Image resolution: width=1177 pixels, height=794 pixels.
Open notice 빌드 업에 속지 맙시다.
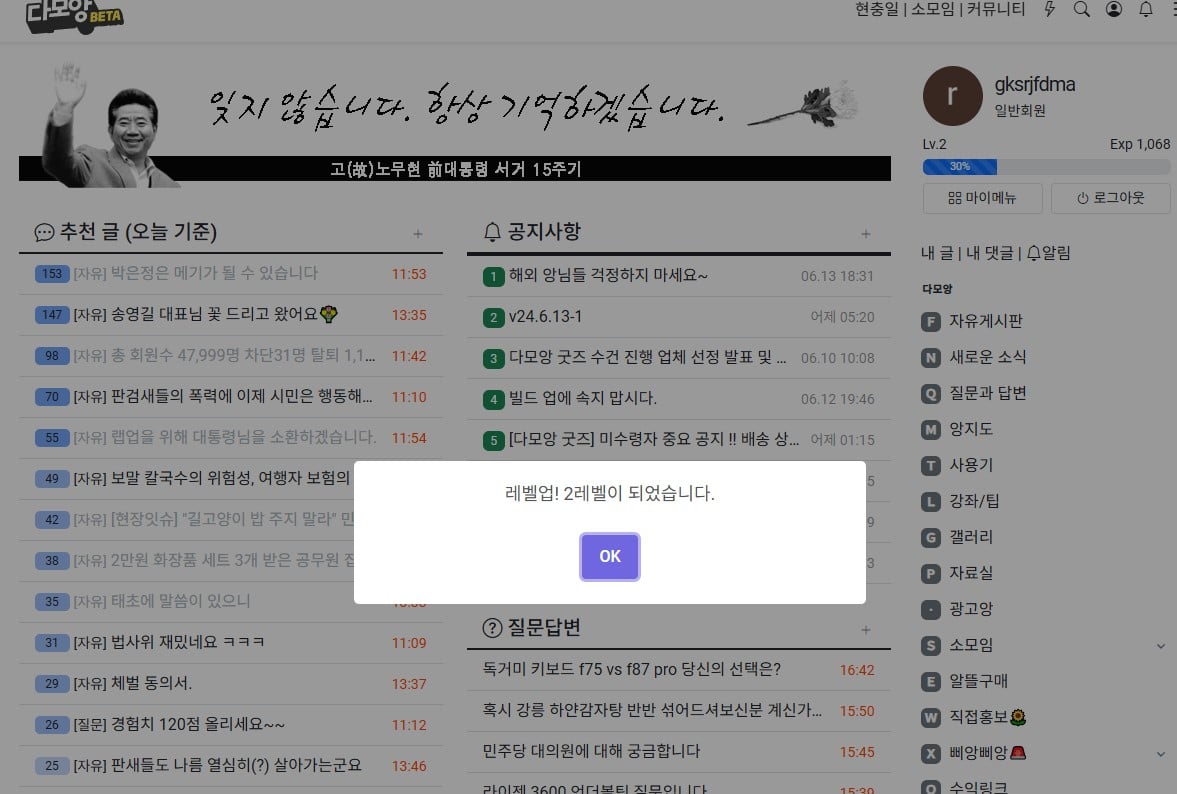tap(582, 399)
